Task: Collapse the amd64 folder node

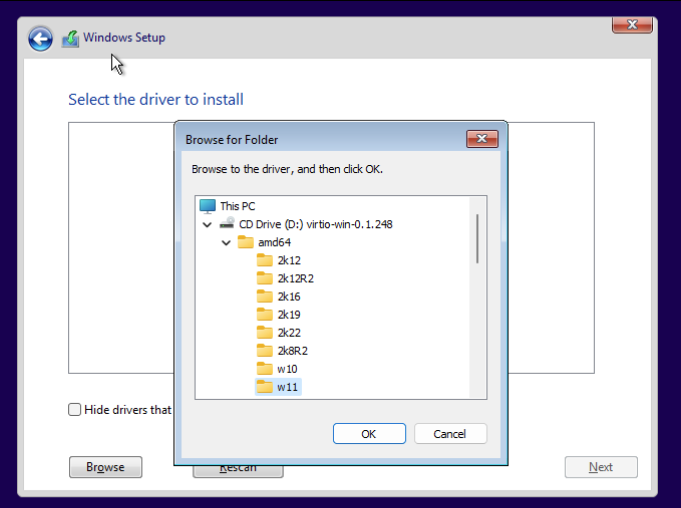Action: point(226,243)
